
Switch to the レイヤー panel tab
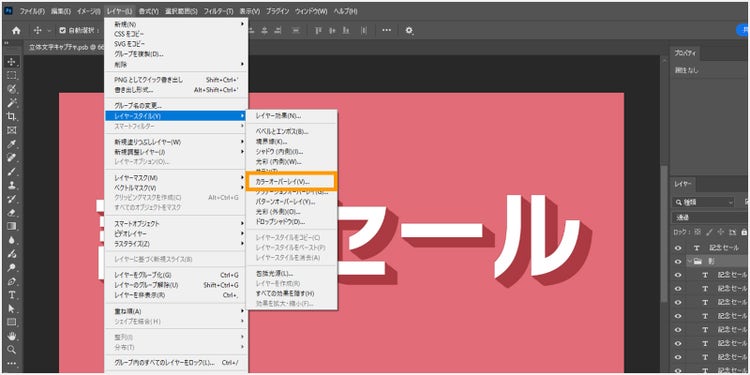point(682,184)
